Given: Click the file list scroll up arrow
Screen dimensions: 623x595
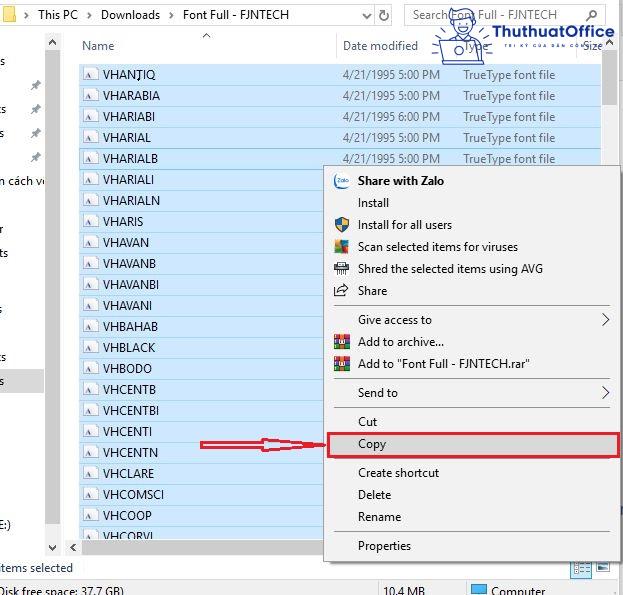Looking at the screenshot, I should tap(610, 42).
